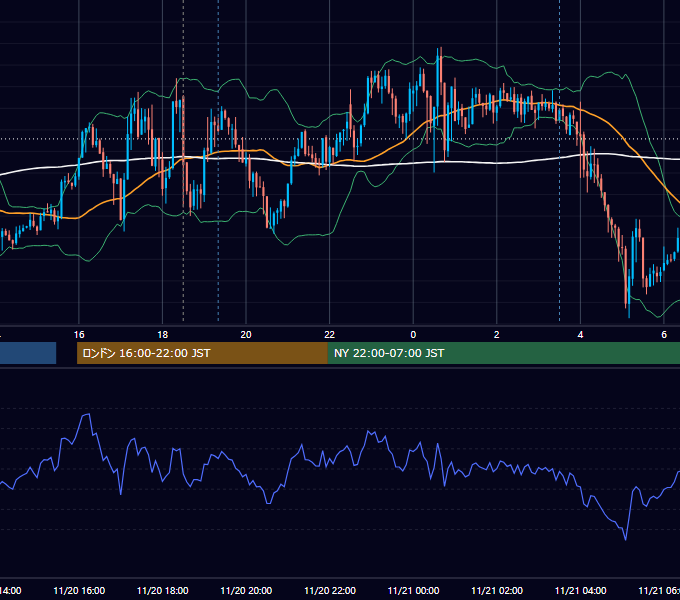The width and height of the screenshot is (680, 600).
Task: Click the 4 hour label under the chart
Action: pyautogui.click(x=580, y=335)
